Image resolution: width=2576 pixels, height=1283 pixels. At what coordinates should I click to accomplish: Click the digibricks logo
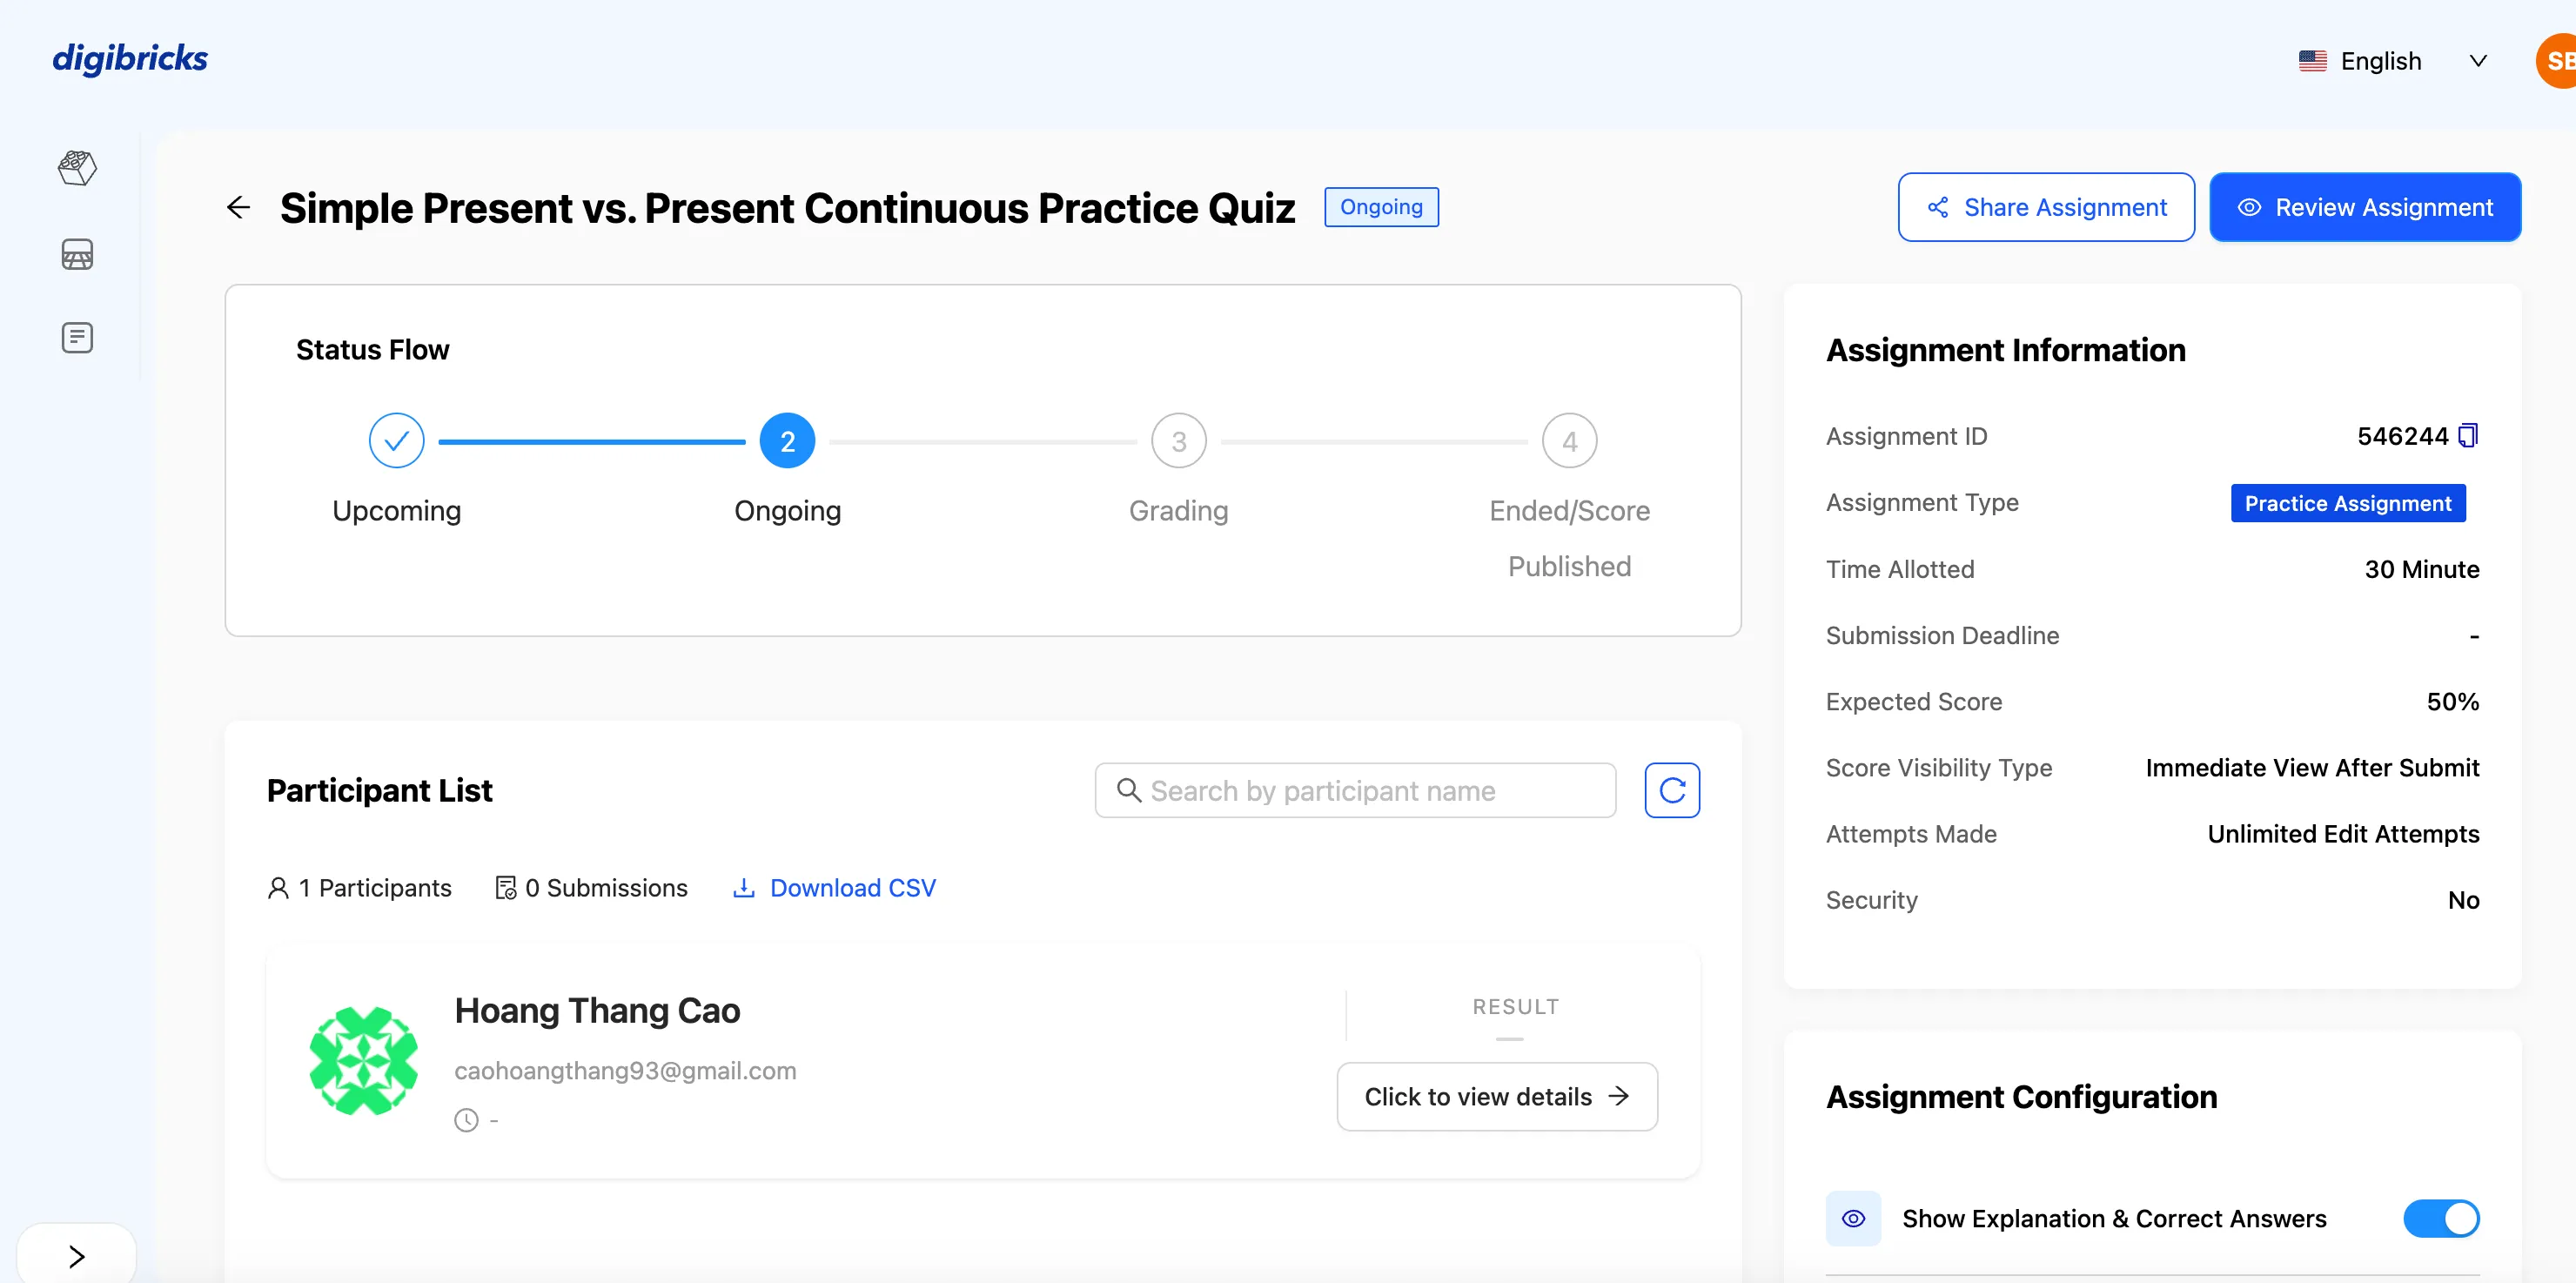click(130, 58)
